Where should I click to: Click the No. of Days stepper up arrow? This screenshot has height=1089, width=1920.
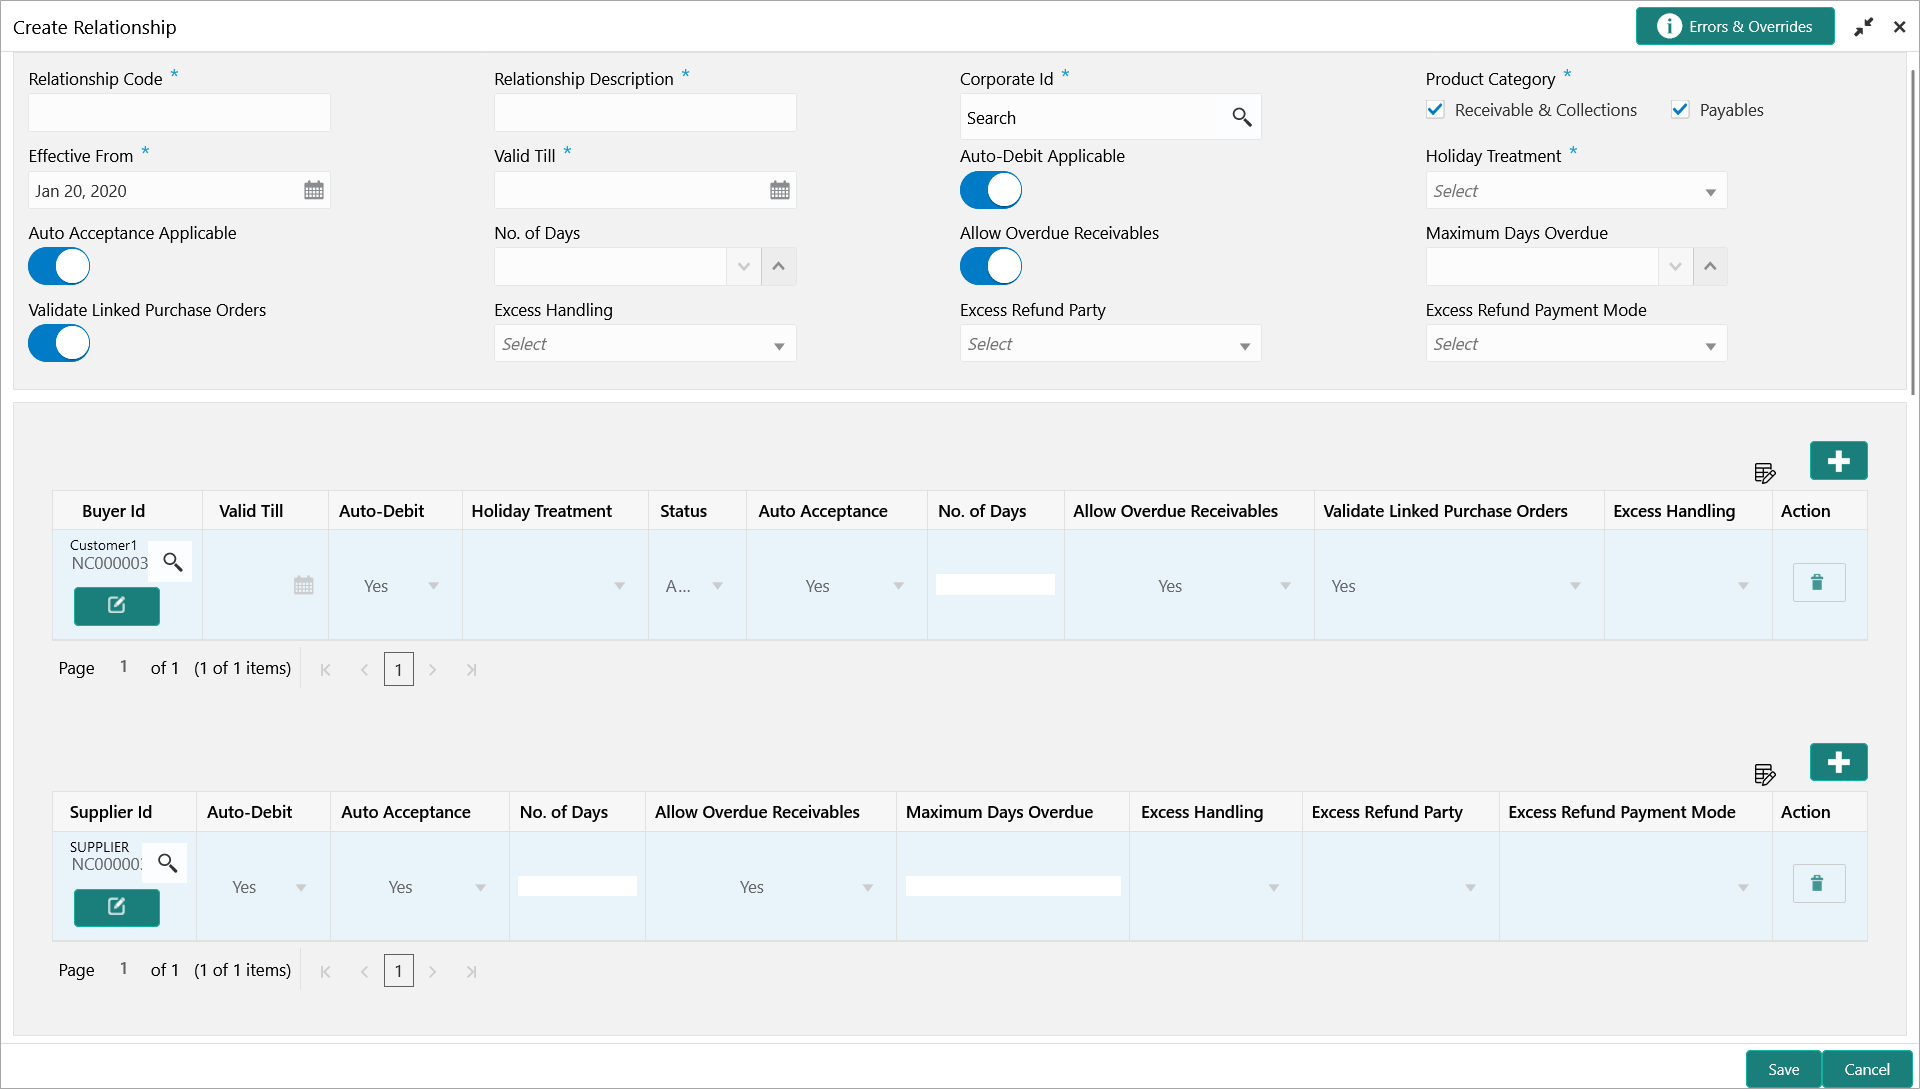pyautogui.click(x=778, y=266)
